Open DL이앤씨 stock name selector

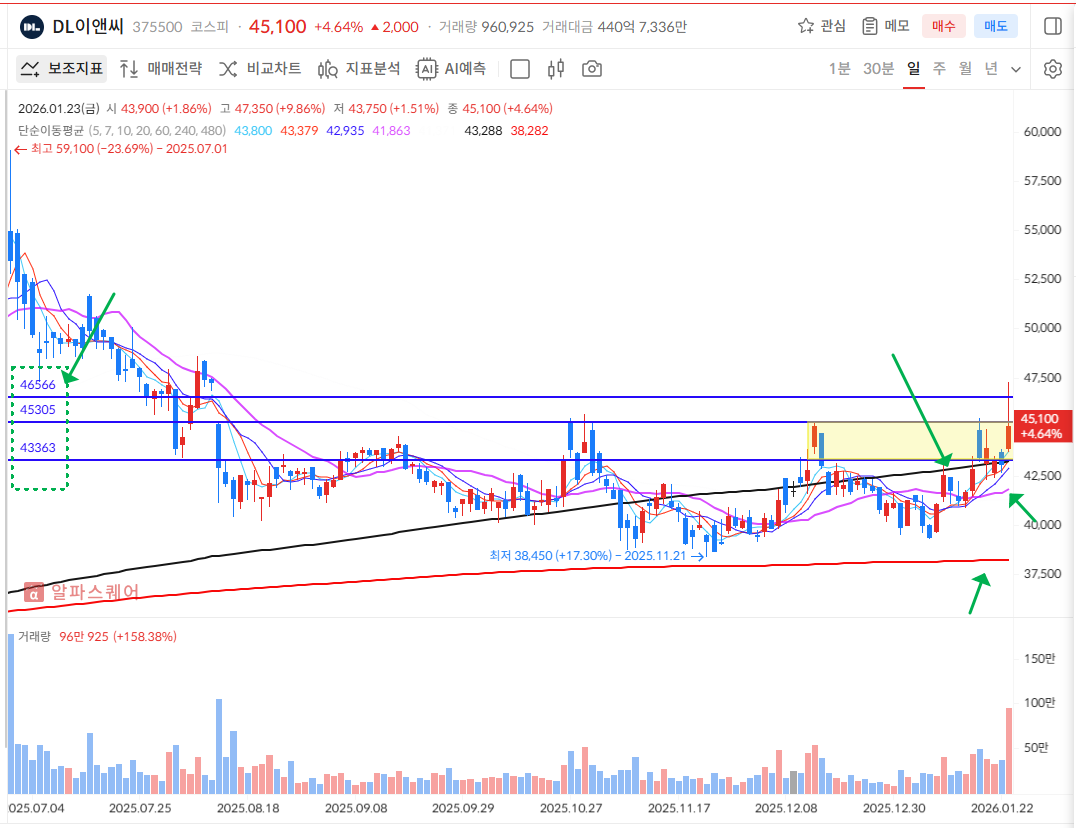pos(88,27)
